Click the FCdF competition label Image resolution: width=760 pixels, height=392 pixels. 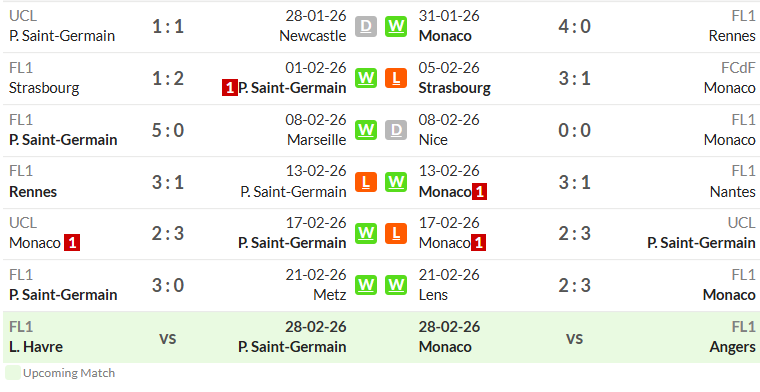click(738, 68)
